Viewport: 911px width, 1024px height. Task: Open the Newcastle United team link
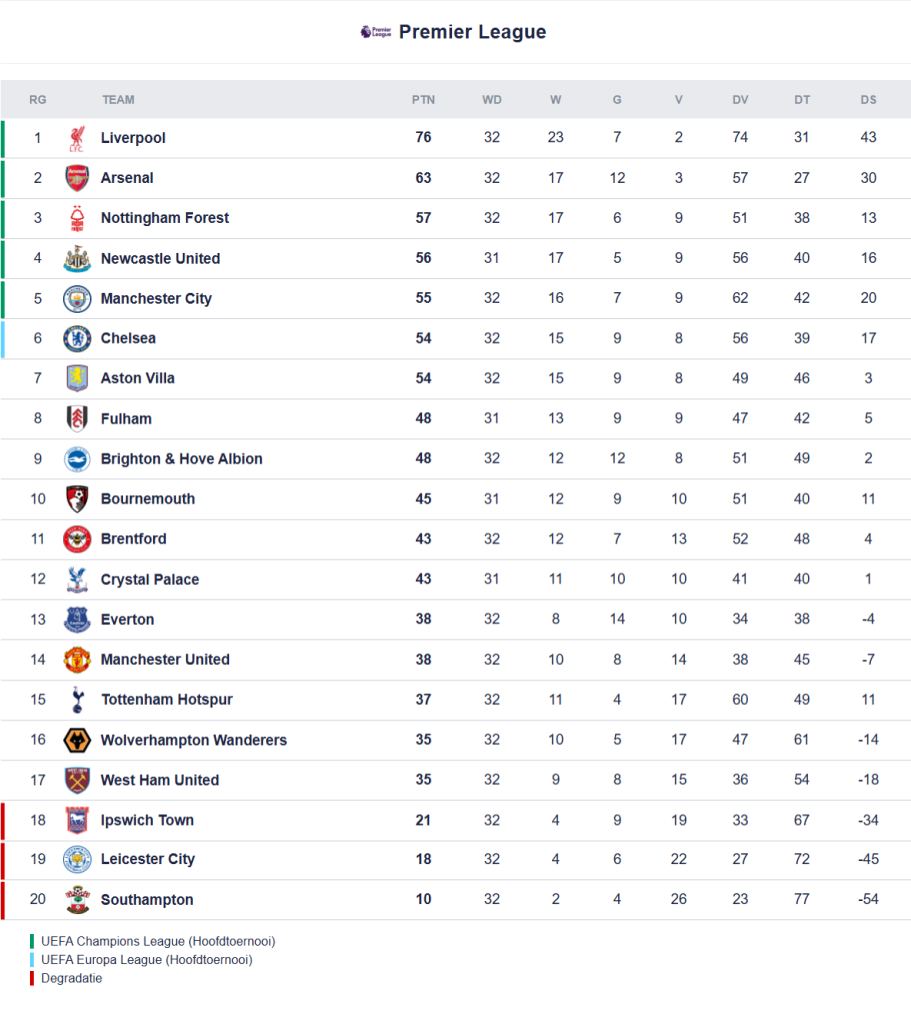[160, 258]
